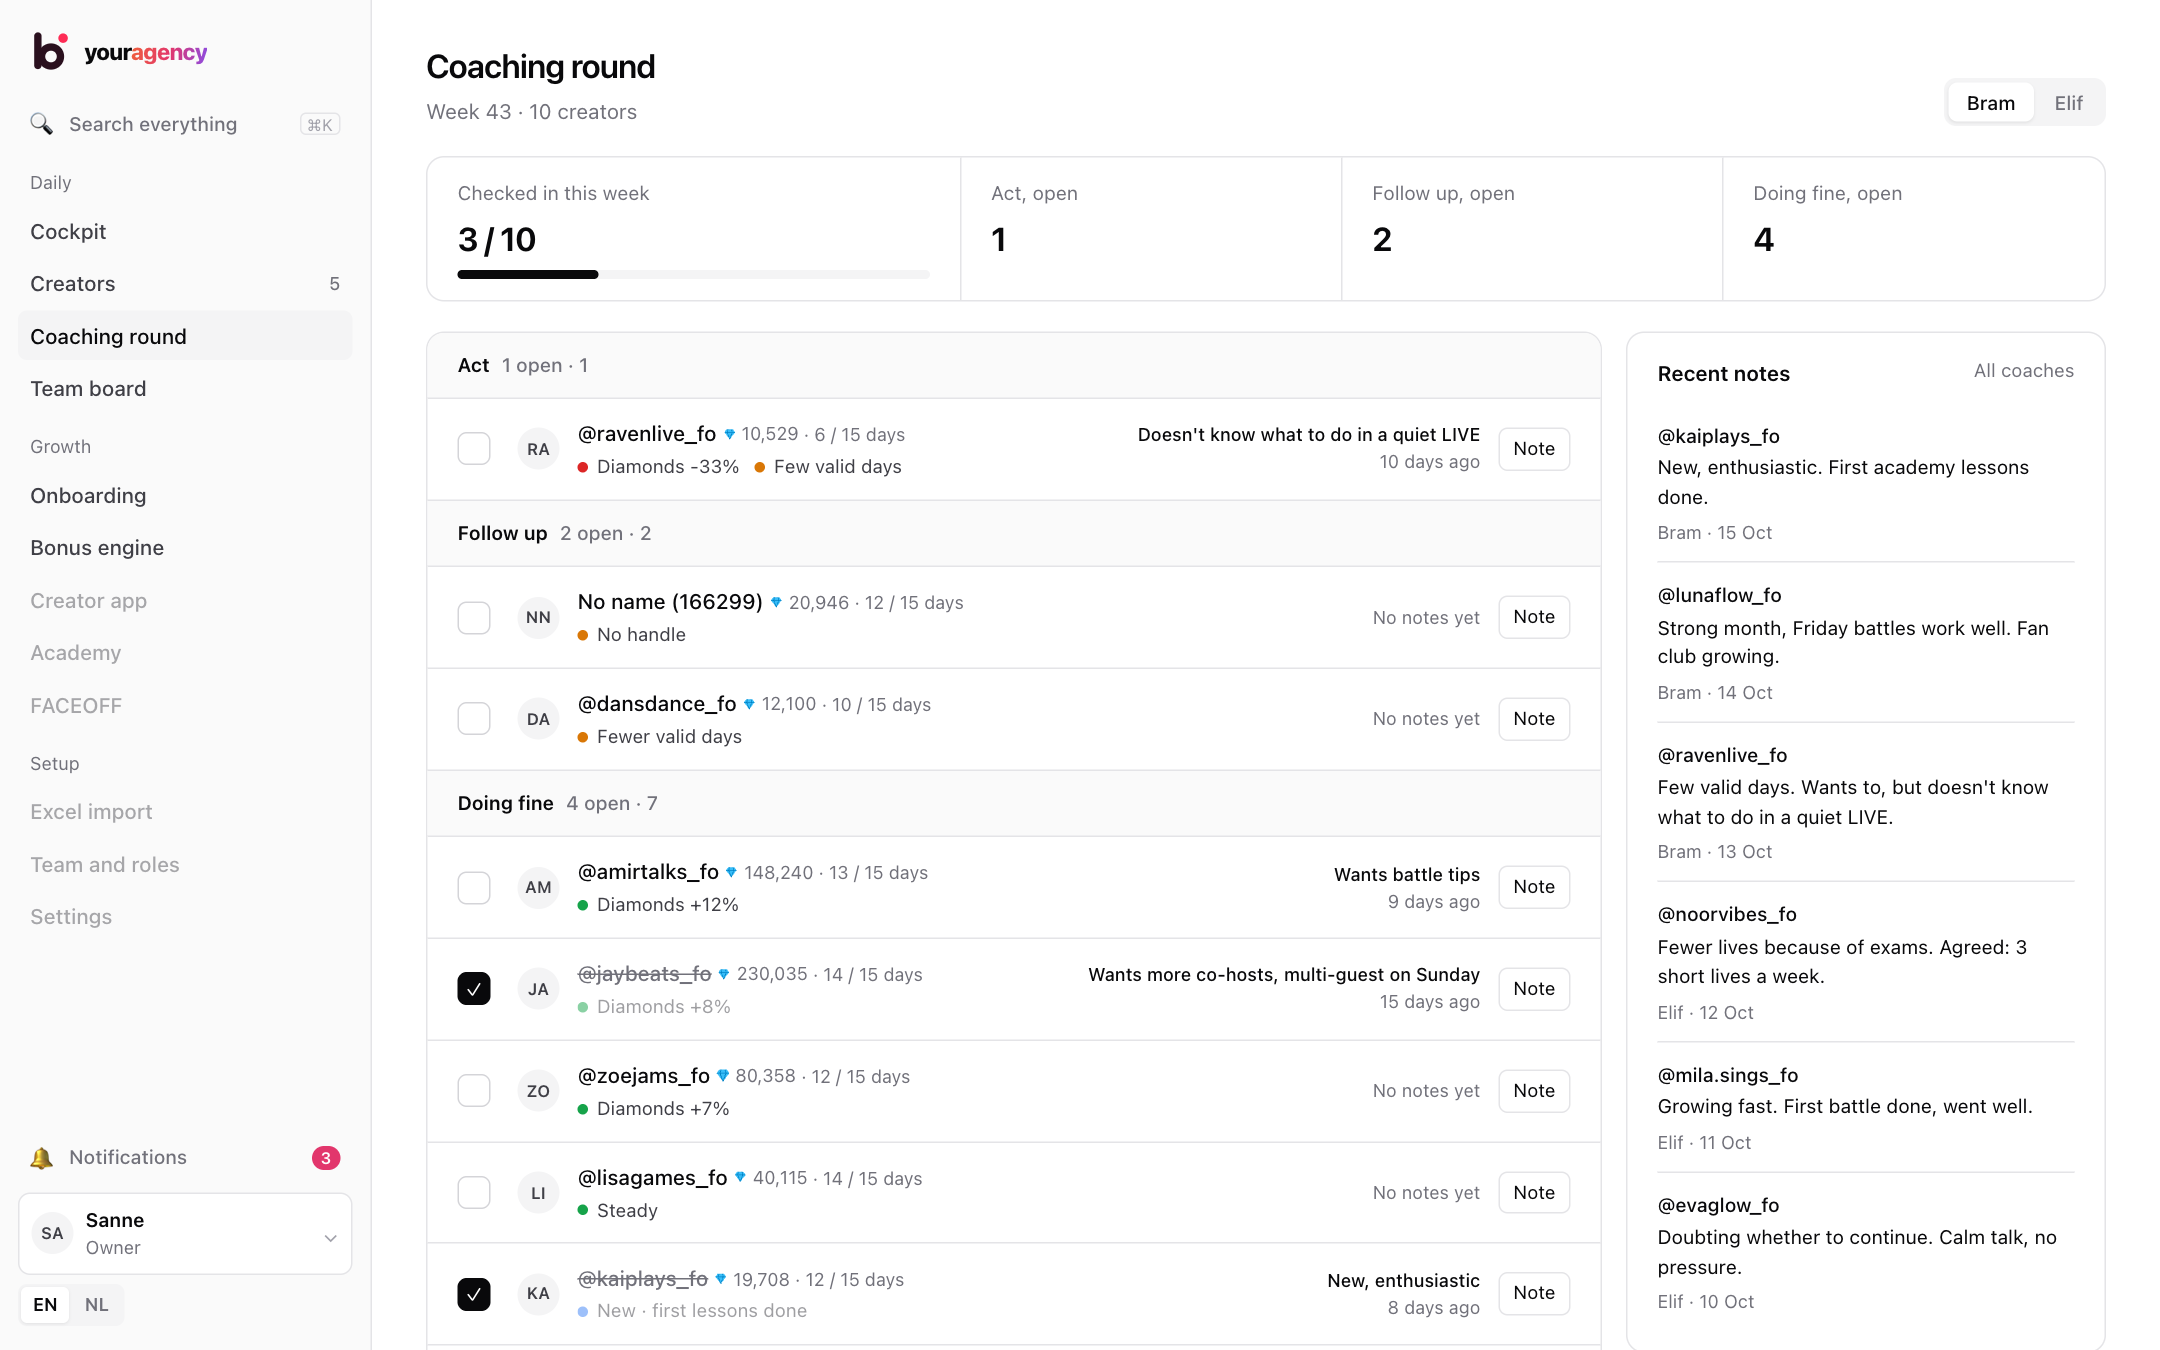
Task: Switch to Elif's coaching round tab
Action: pos(2068,103)
